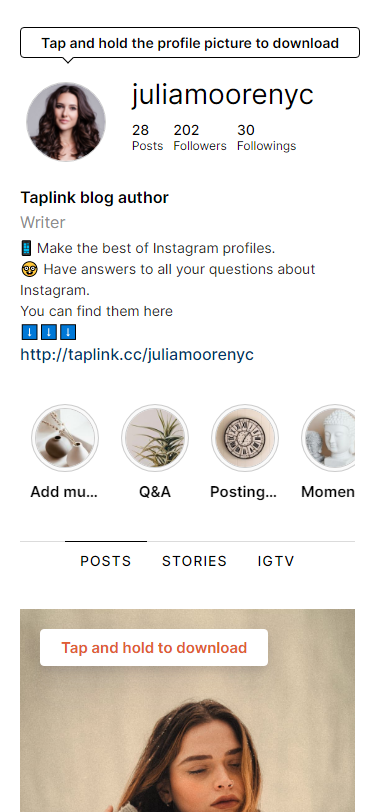The image size is (375, 812).
Task: Click the 30 Followings count
Action: click(266, 137)
